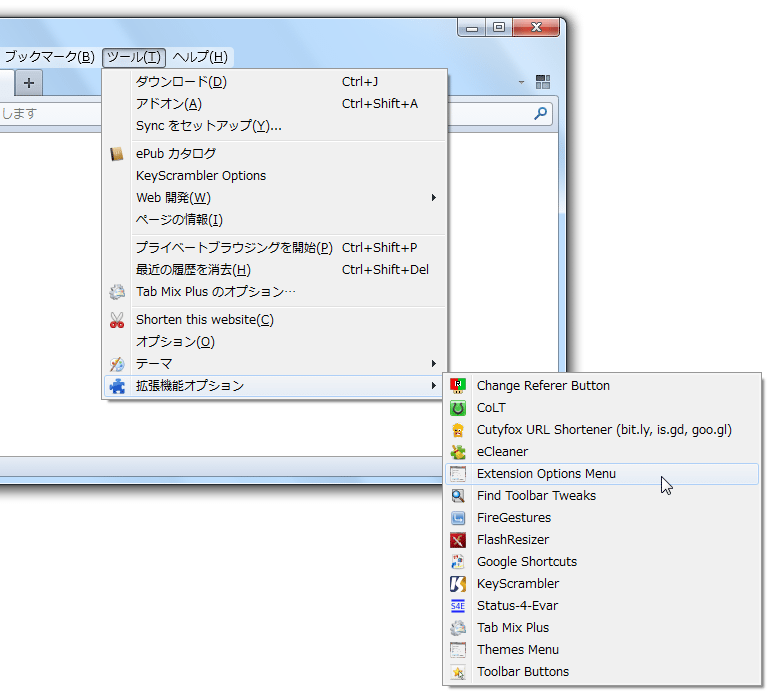Open Cutyfox URL Shortener options
Screen dimensions: 771x694
point(602,430)
